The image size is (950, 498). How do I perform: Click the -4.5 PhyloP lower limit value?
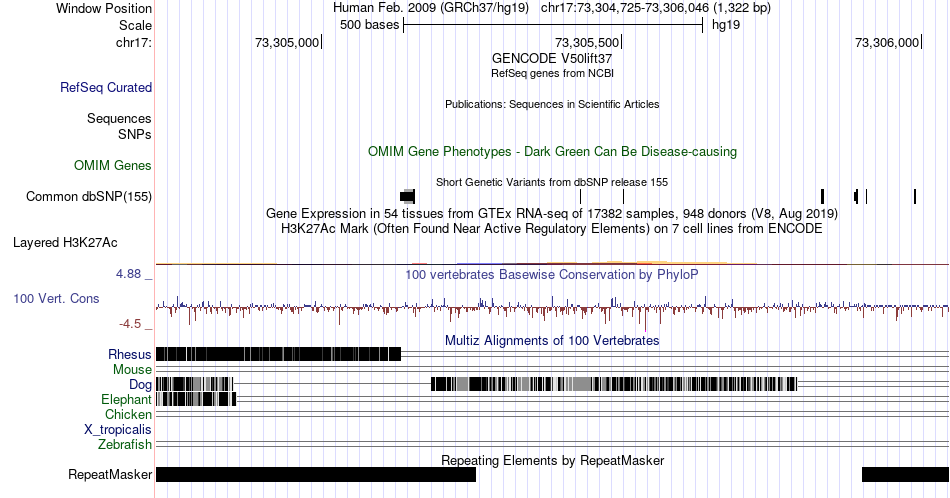pyautogui.click(x=130, y=324)
